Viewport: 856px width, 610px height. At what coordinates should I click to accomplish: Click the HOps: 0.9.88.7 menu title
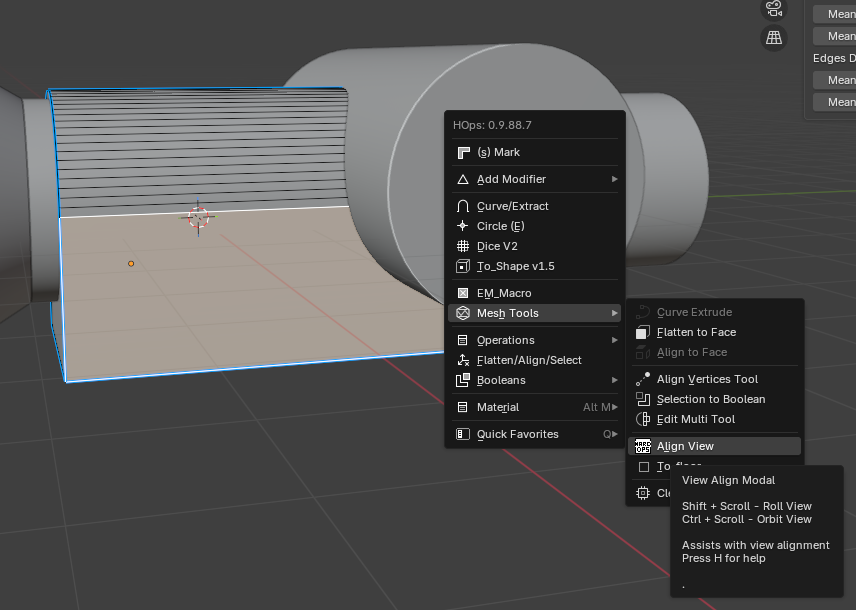(x=492, y=125)
